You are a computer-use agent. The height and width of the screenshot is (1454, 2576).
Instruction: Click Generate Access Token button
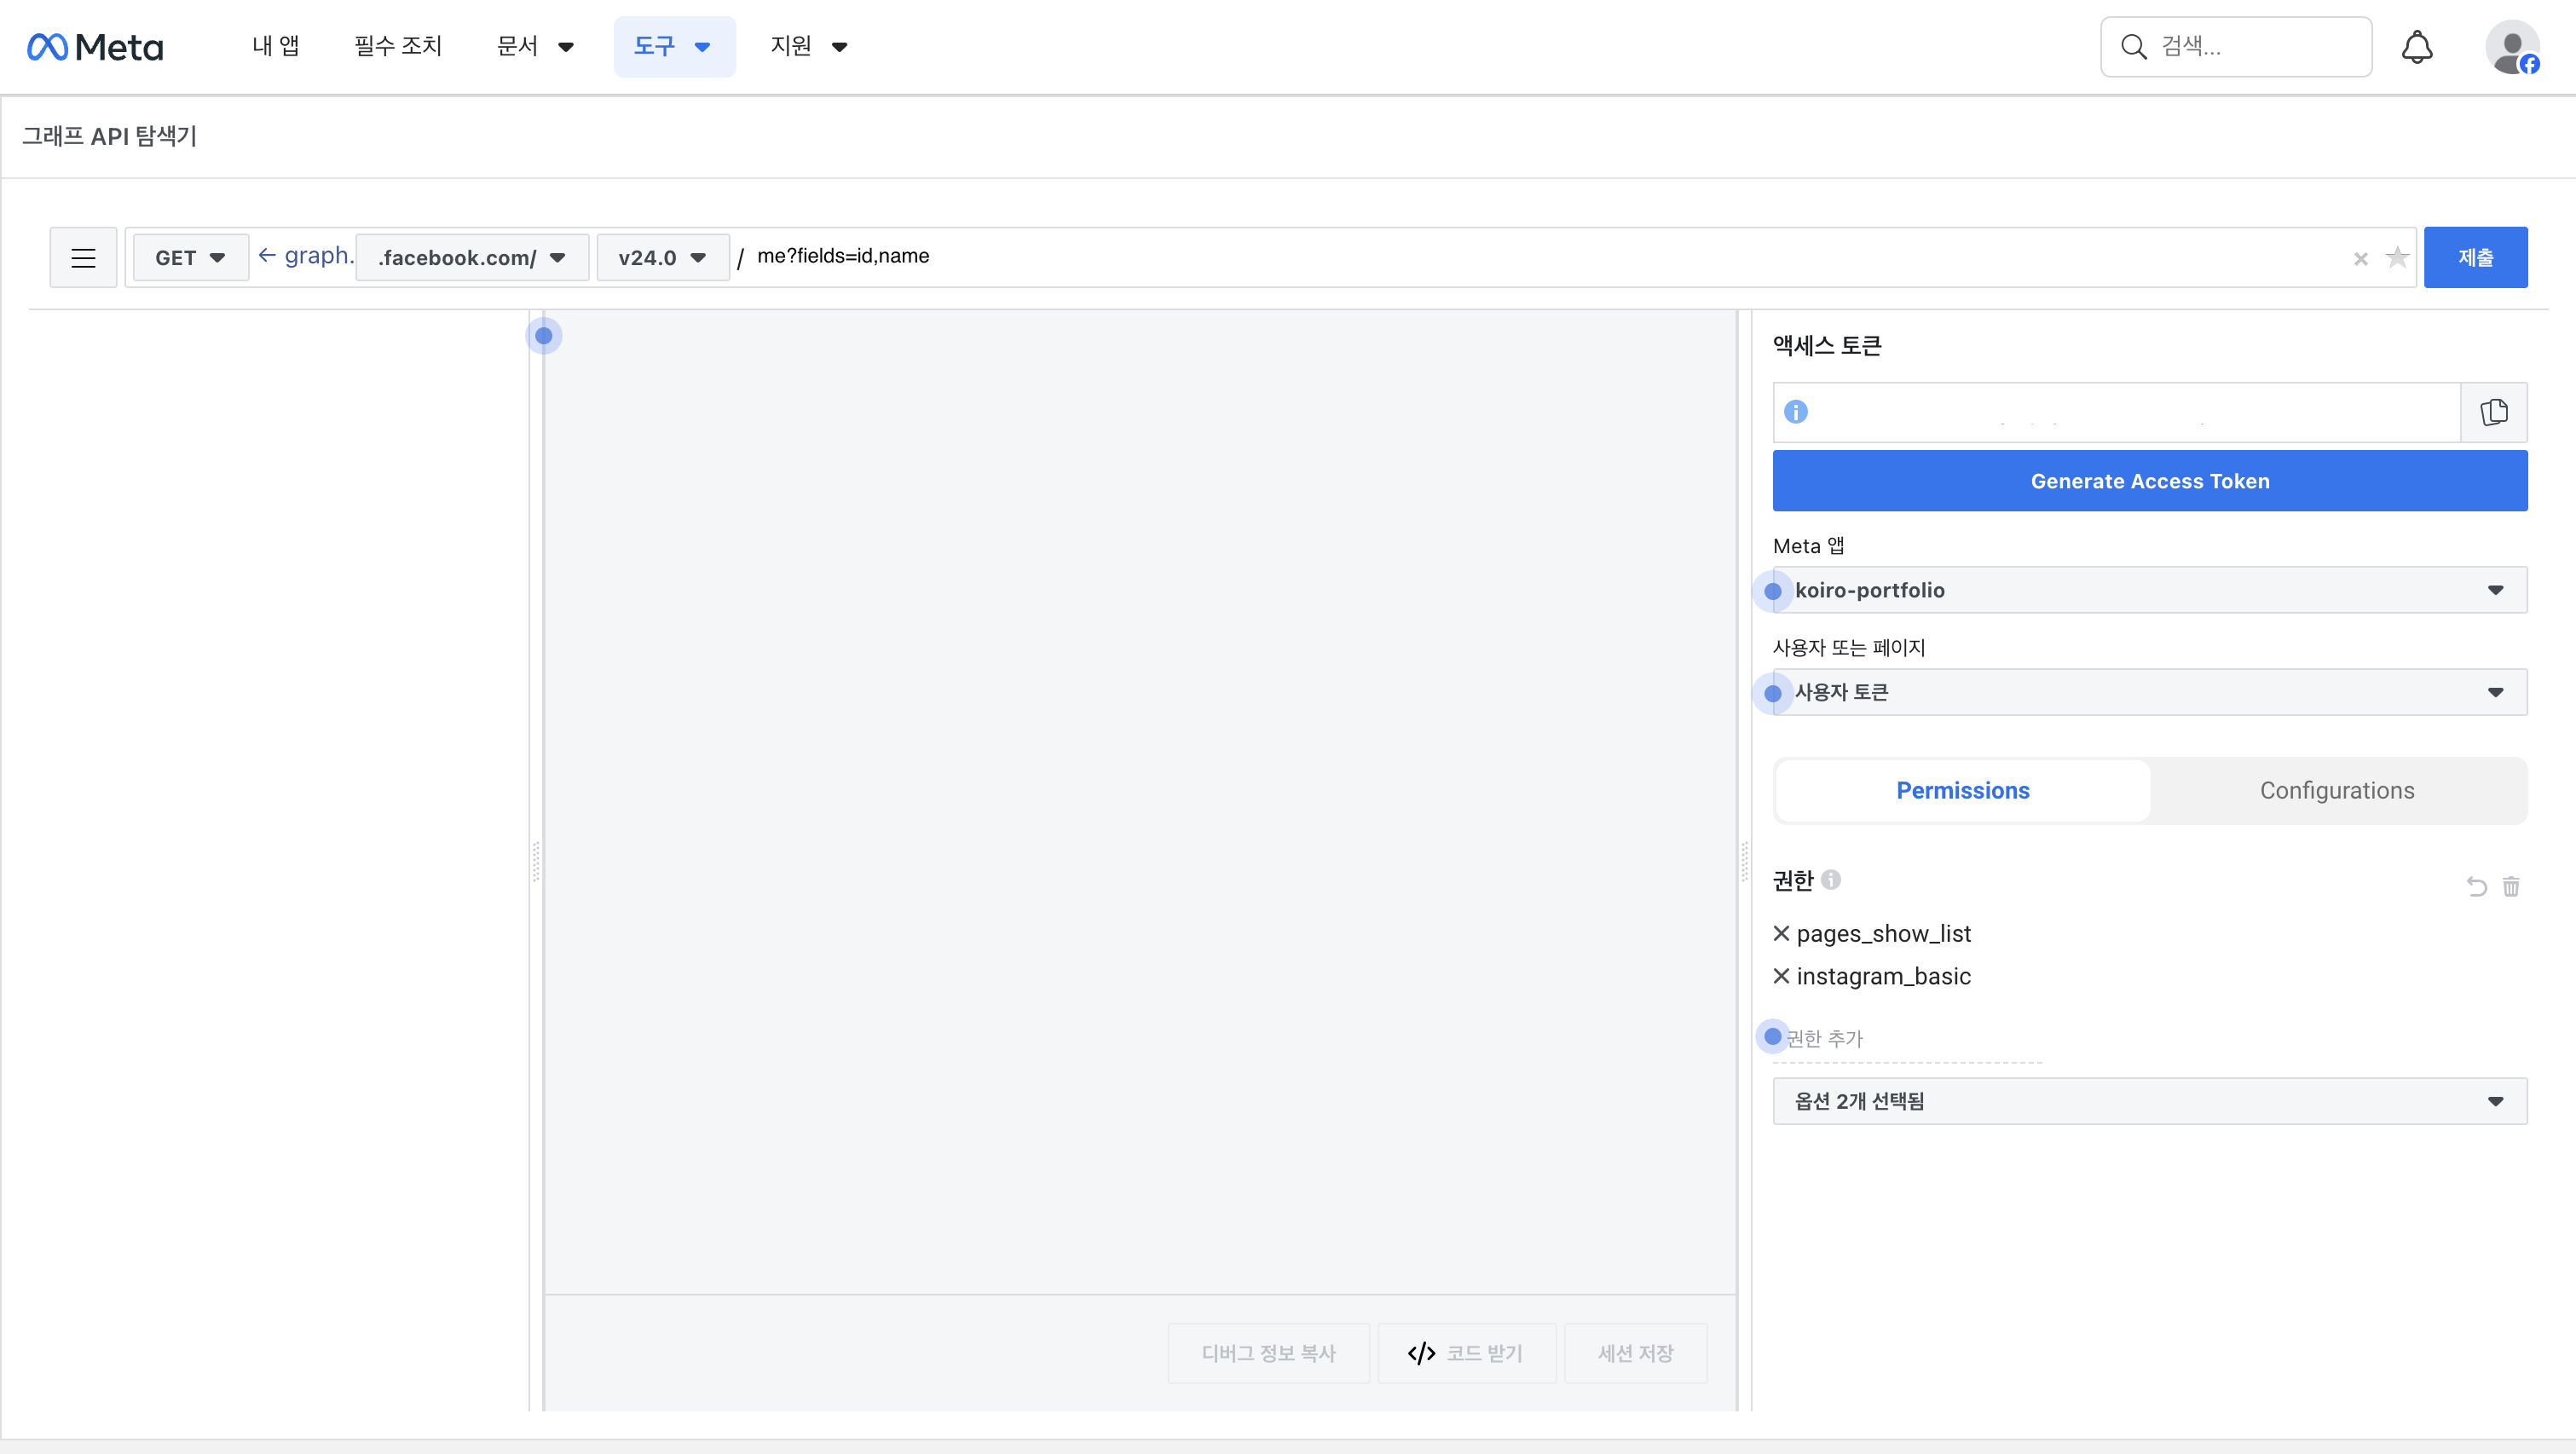click(x=2149, y=481)
